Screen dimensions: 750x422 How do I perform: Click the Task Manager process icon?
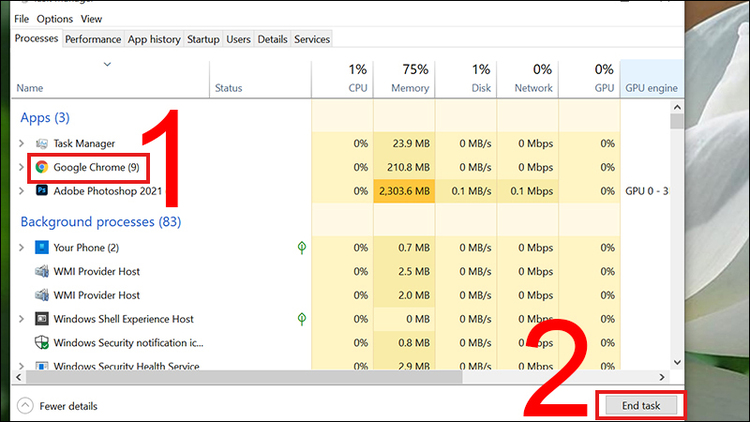pos(41,143)
